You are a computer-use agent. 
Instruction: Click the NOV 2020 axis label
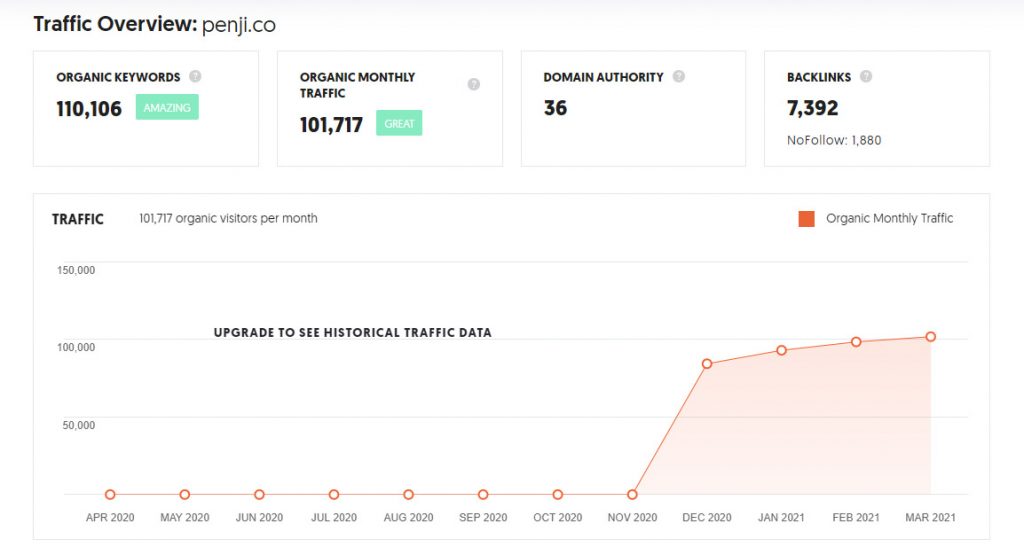click(x=632, y=517)
